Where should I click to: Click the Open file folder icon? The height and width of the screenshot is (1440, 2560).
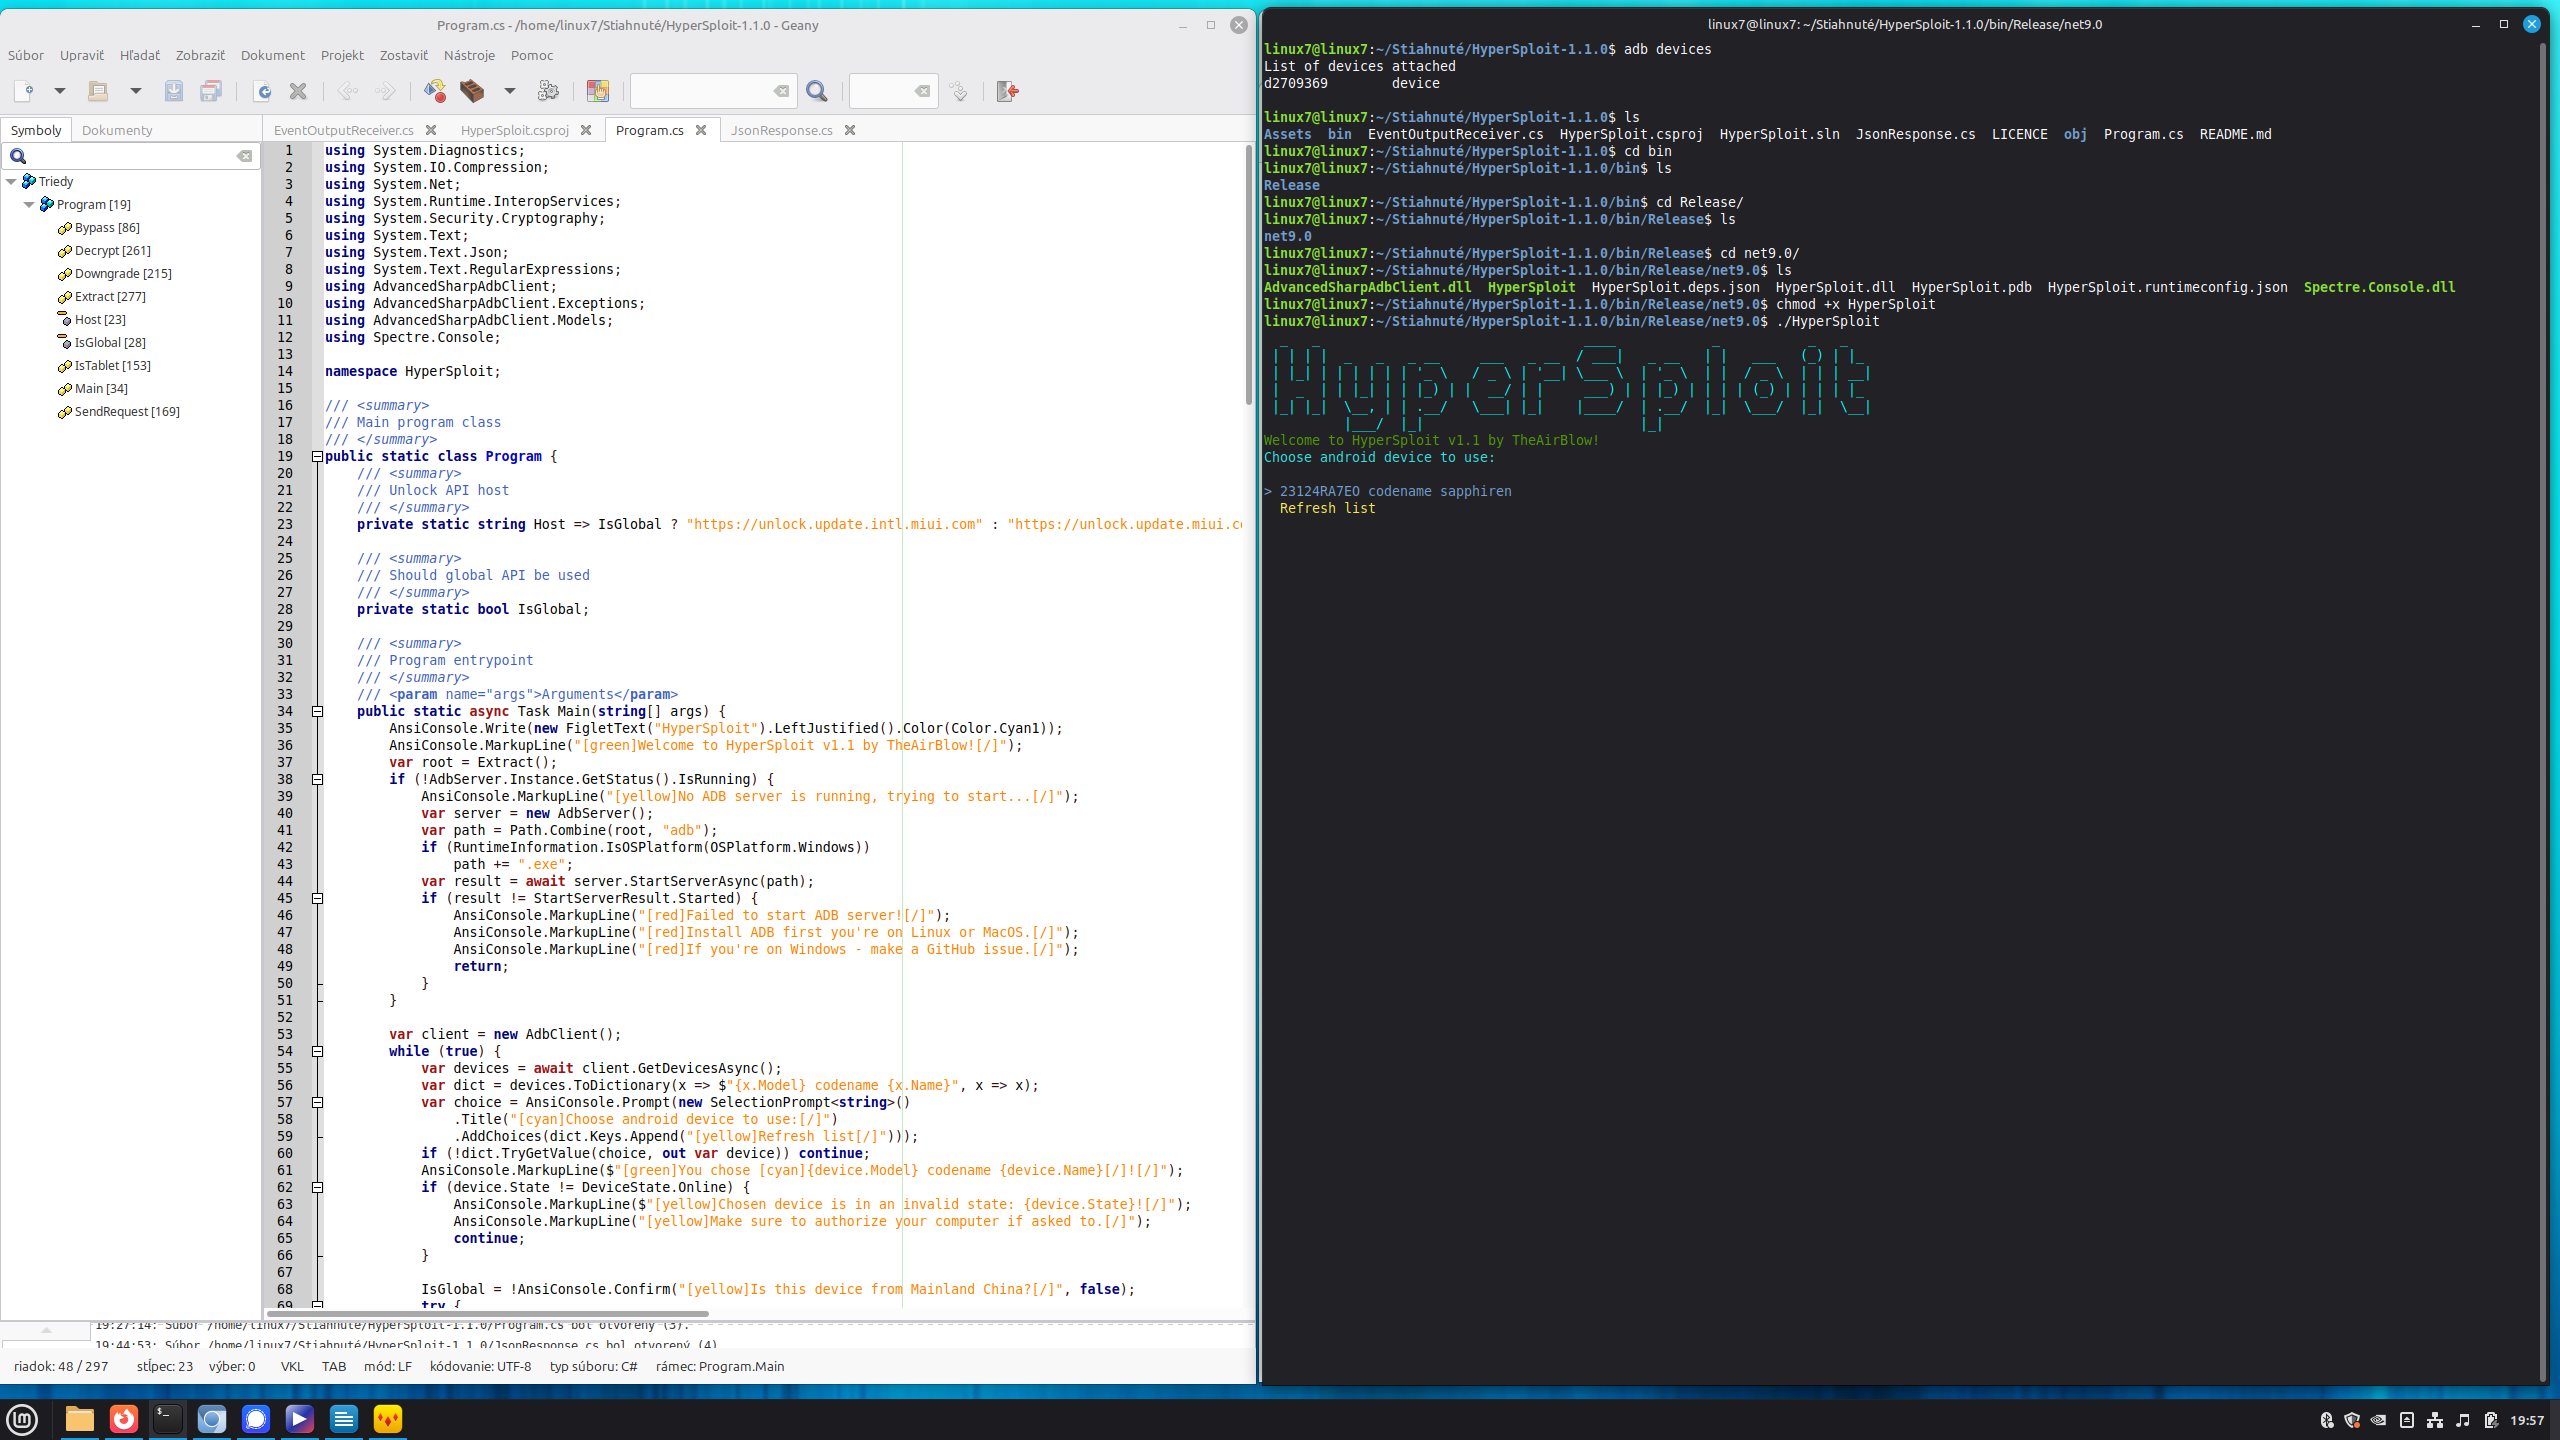pyautogui.click(x=98, y=91)
